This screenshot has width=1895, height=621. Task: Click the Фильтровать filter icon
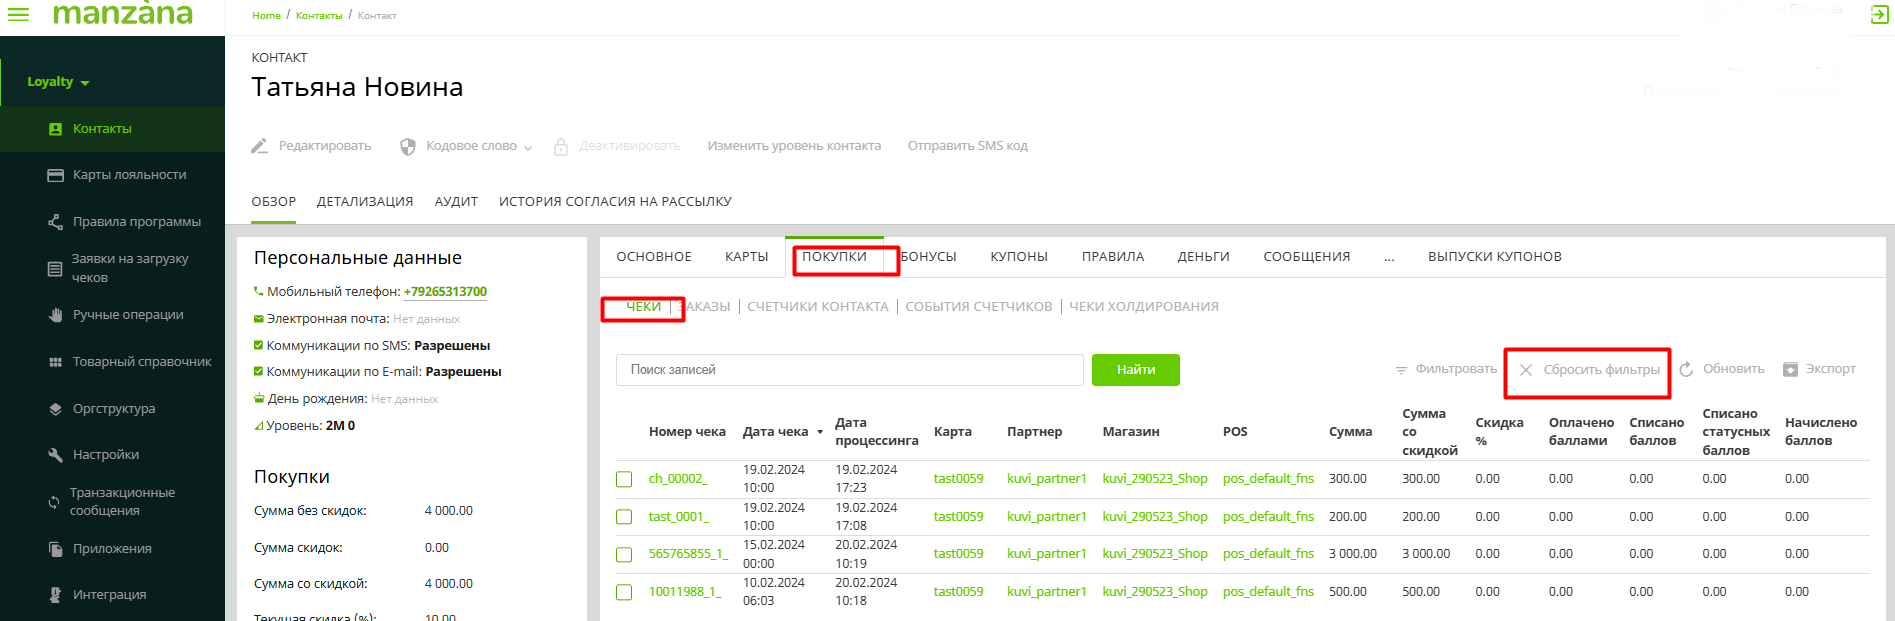(x=1401, y=370)
